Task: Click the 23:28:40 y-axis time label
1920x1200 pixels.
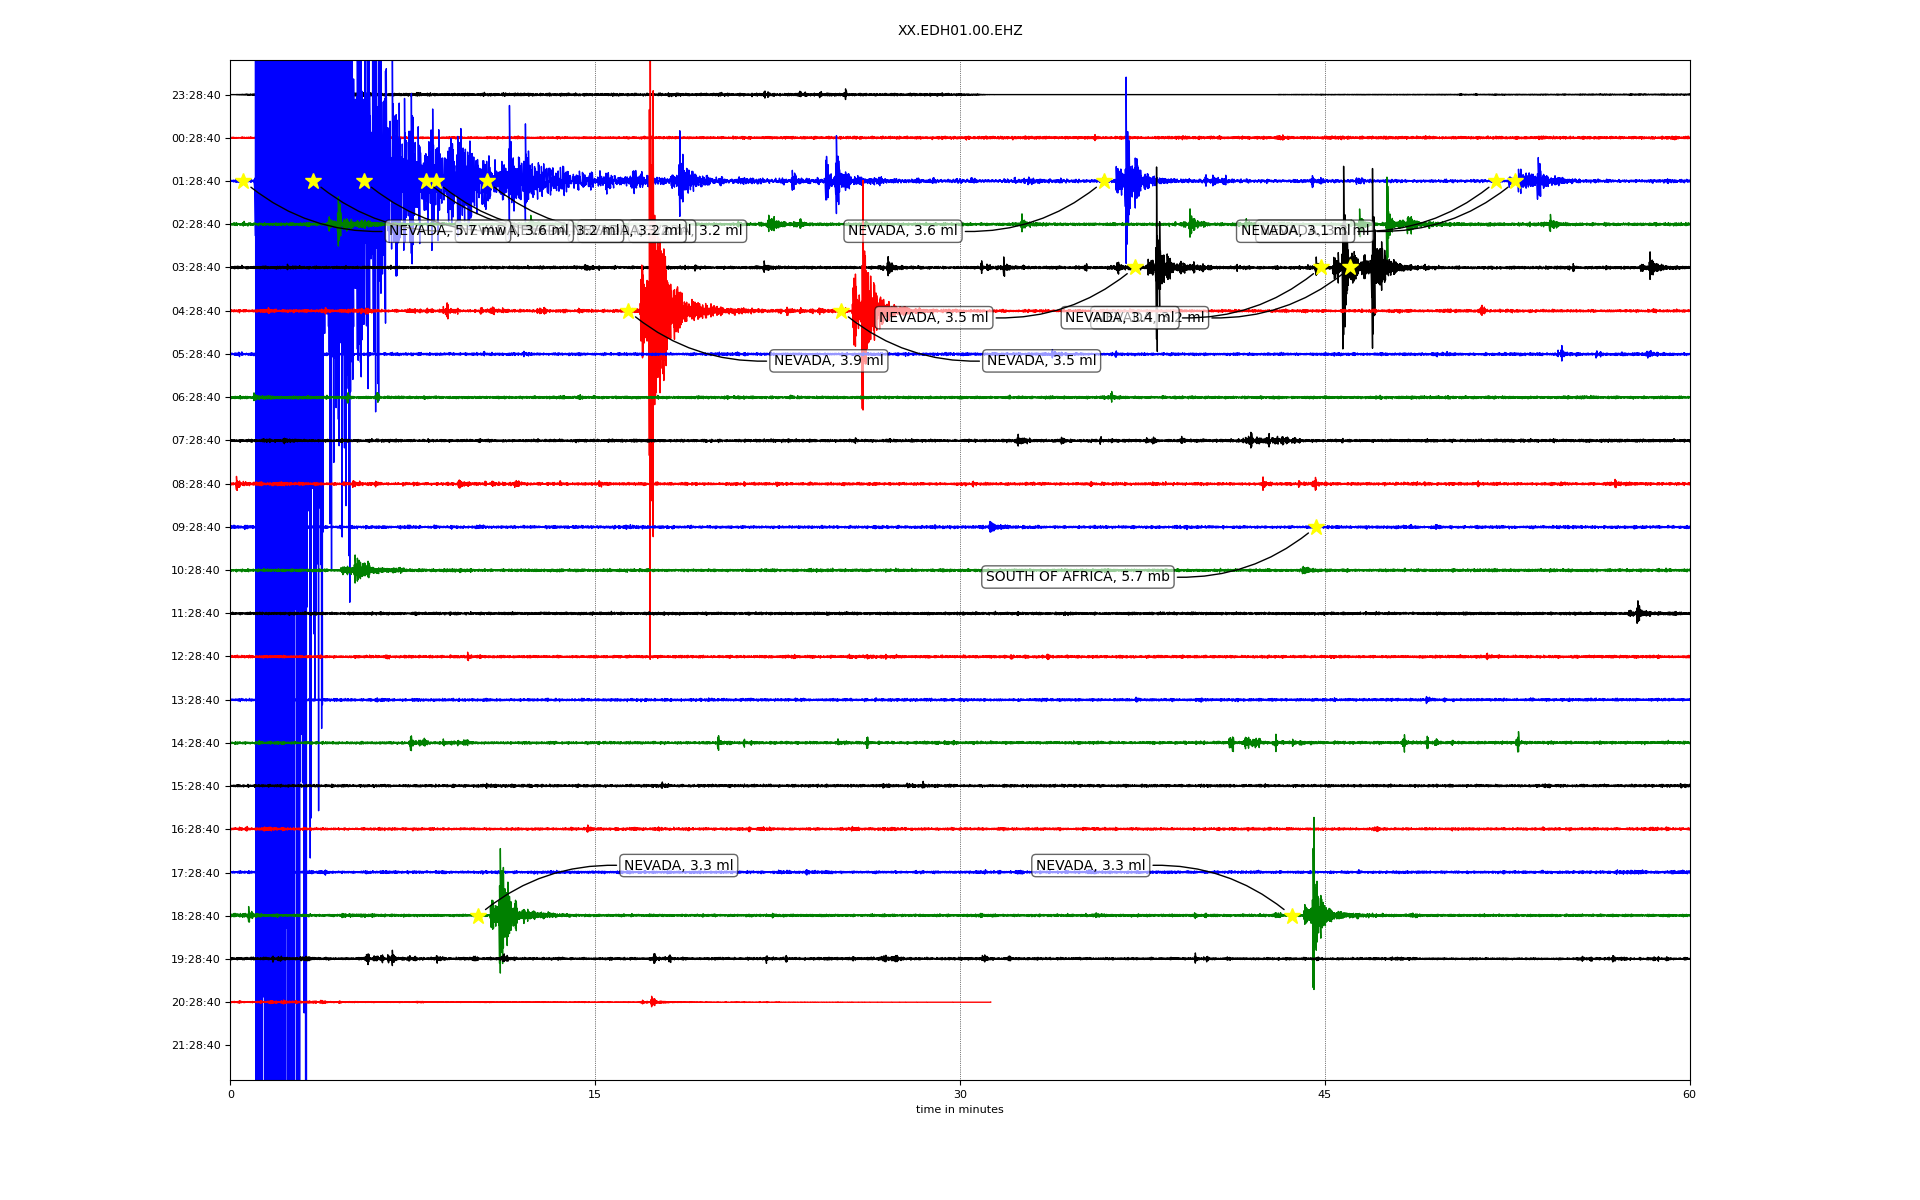Action: tap(196, 95)
